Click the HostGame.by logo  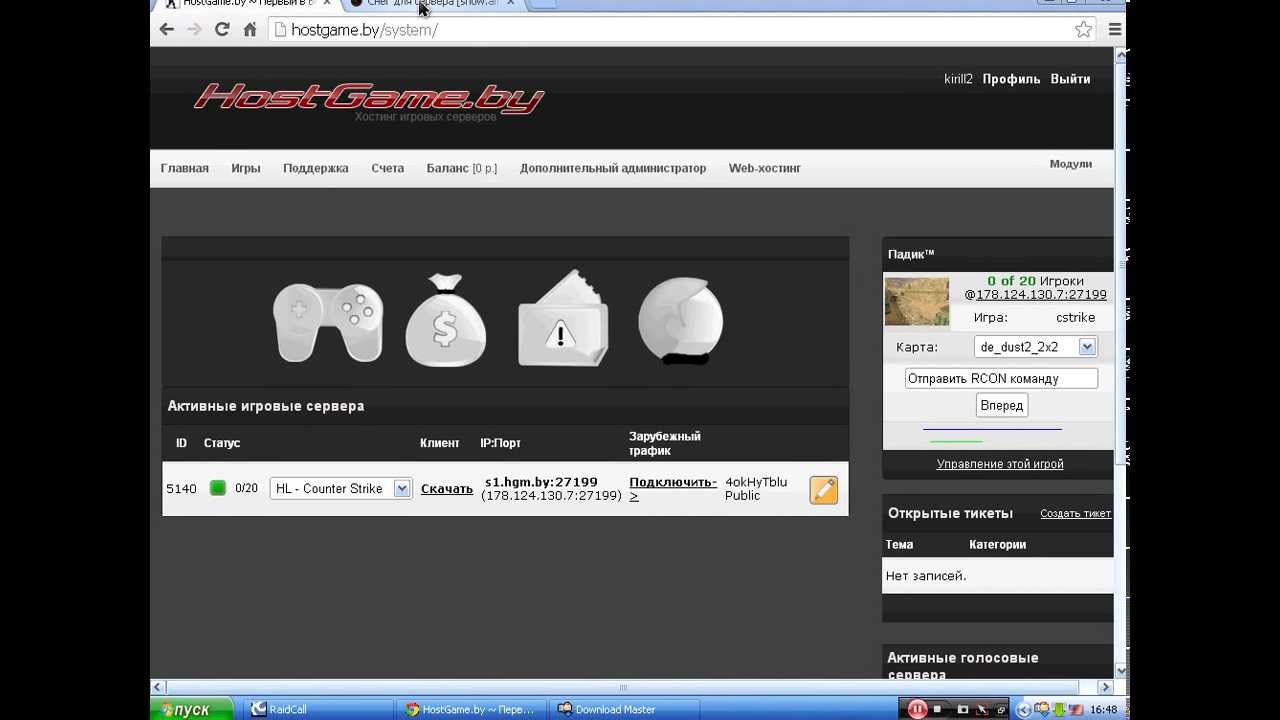point(369,99)
